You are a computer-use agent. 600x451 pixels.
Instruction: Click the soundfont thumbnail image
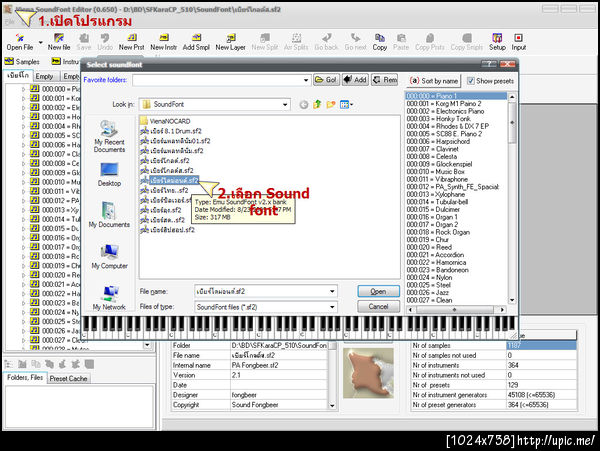coord(368,373)
